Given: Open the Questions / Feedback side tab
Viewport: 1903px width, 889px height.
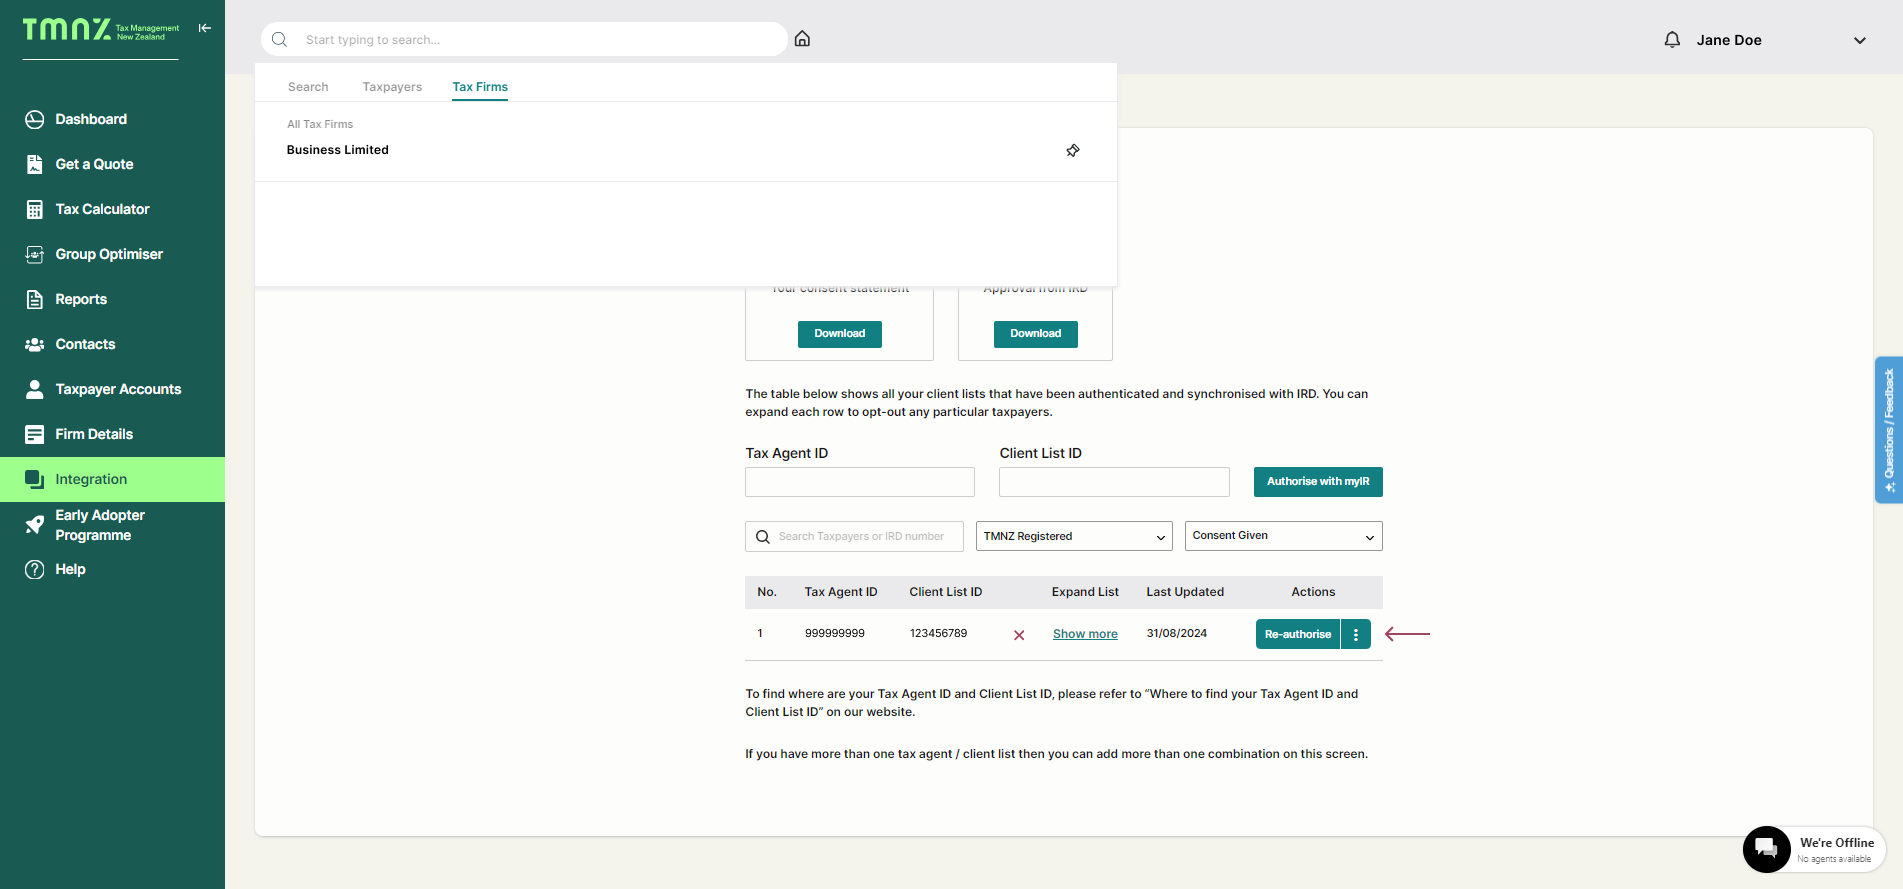Looking at the screenshot, I should coord(1888,429).
